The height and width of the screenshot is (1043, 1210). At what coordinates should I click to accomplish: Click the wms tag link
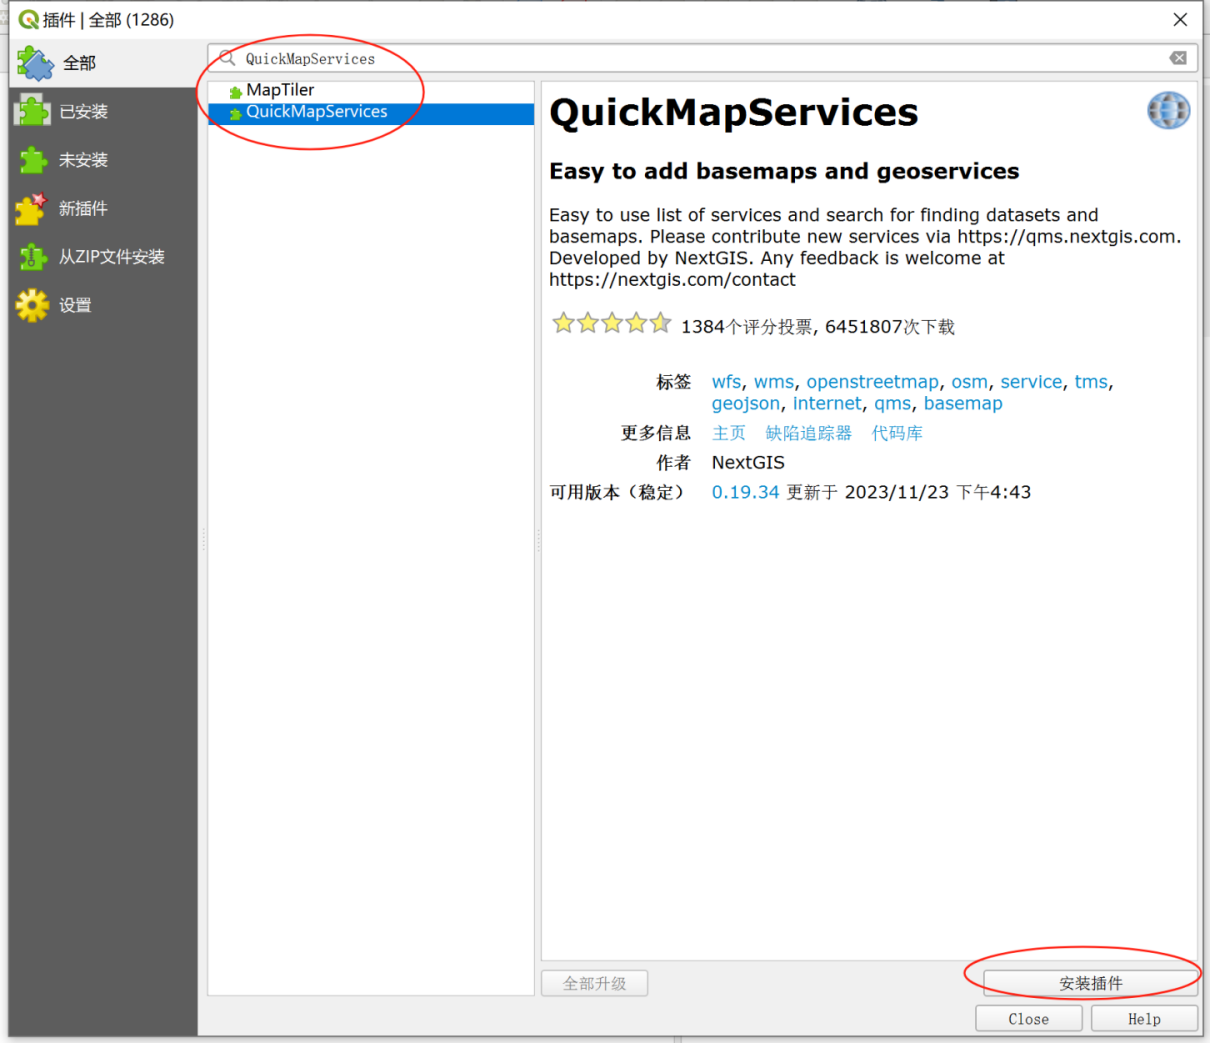(774, 382)
